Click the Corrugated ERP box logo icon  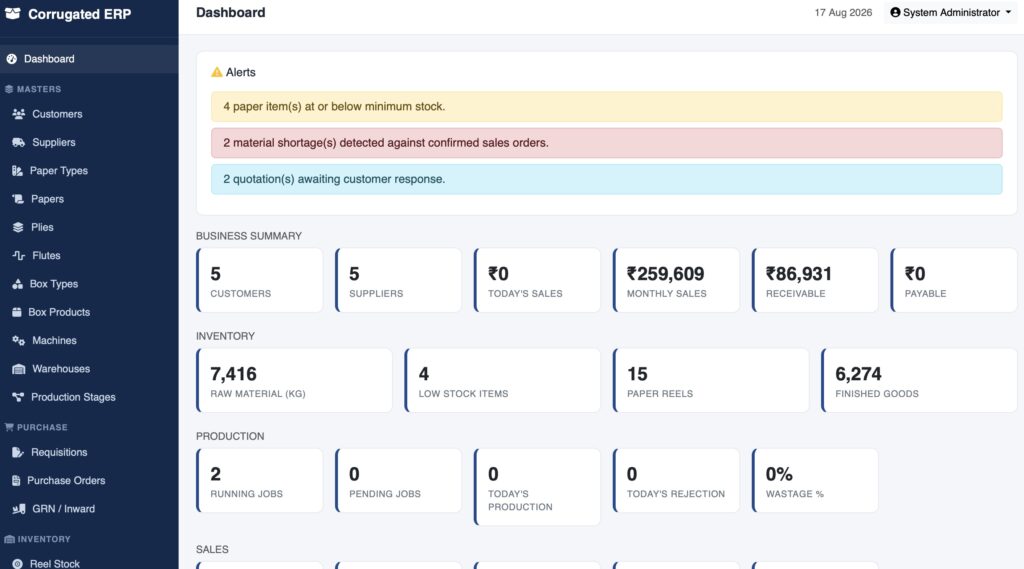pyautogui.click(x=12, y=14)
